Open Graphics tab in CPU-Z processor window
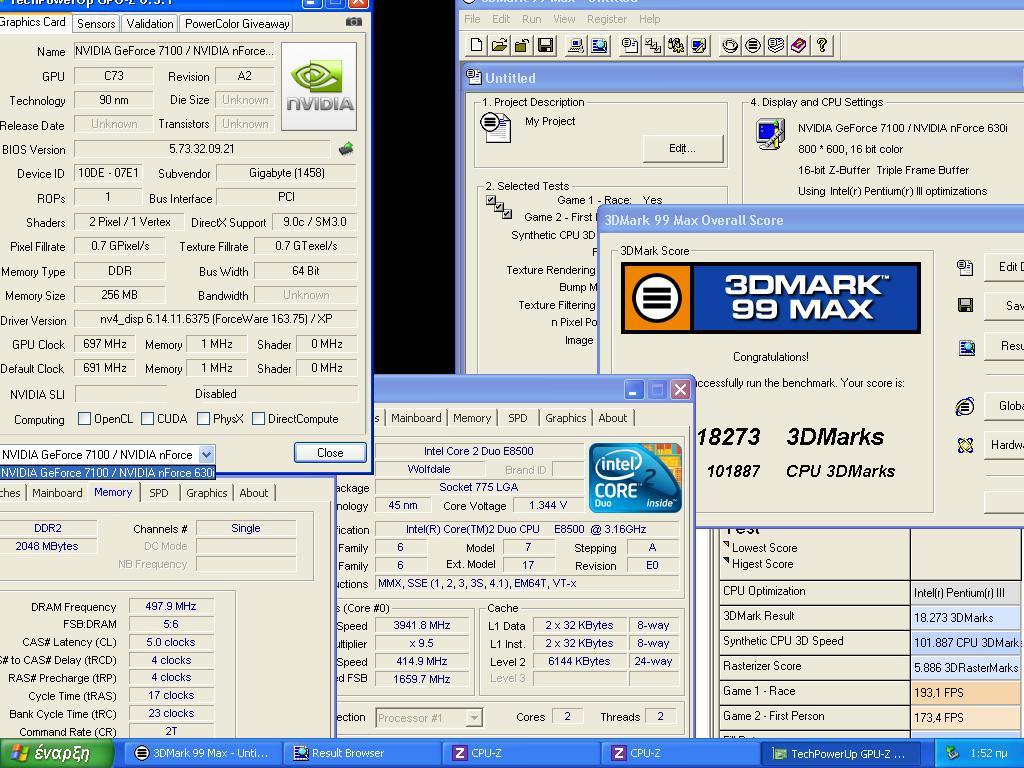Screen dimensions: 1024x768 coord(566,418)
